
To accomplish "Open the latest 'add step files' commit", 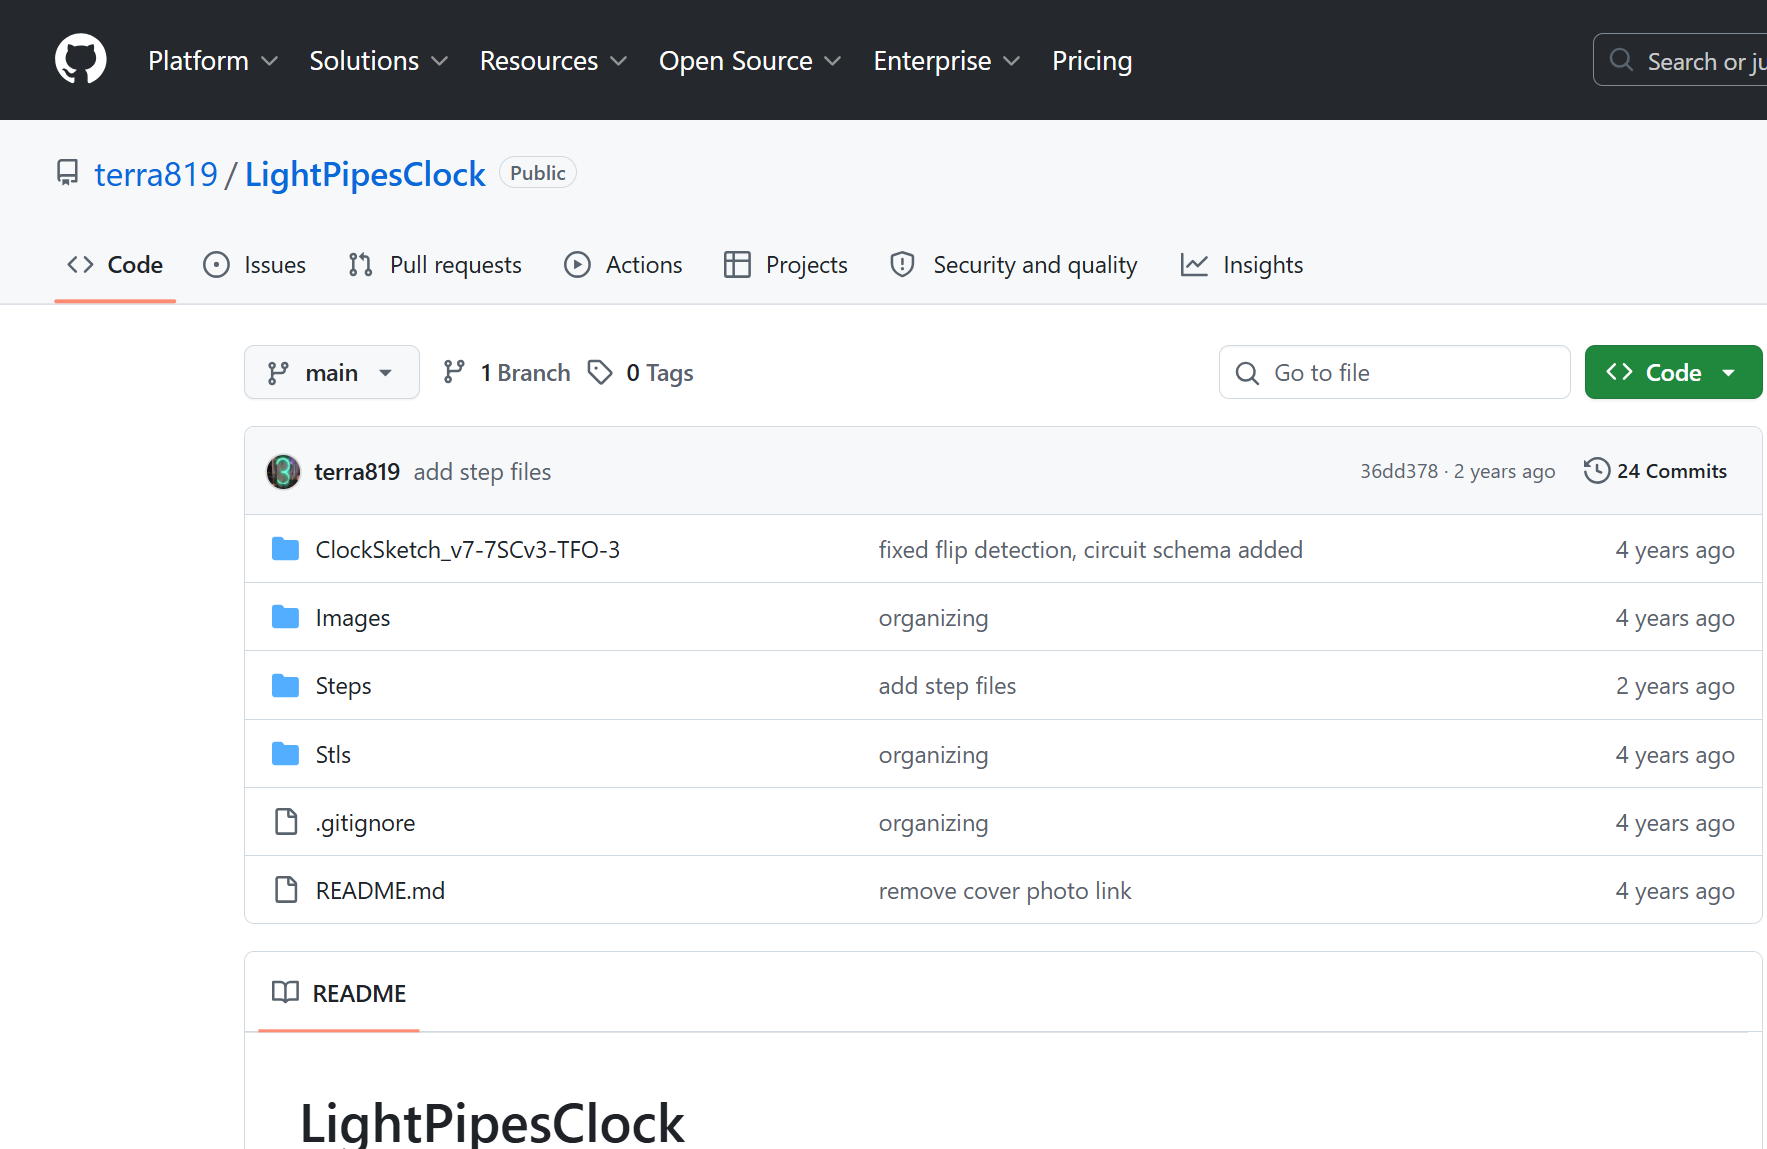I will point(482,472).
